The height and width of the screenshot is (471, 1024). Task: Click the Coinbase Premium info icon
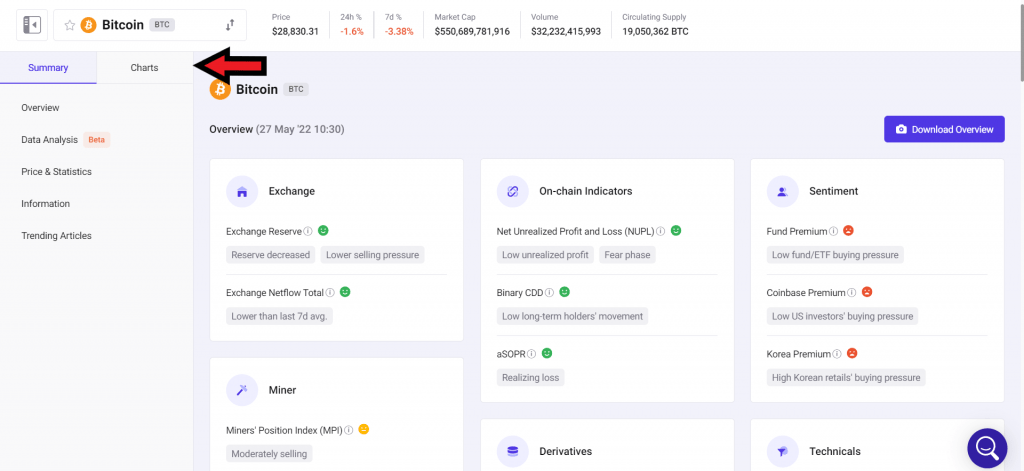tap(852, 293)
